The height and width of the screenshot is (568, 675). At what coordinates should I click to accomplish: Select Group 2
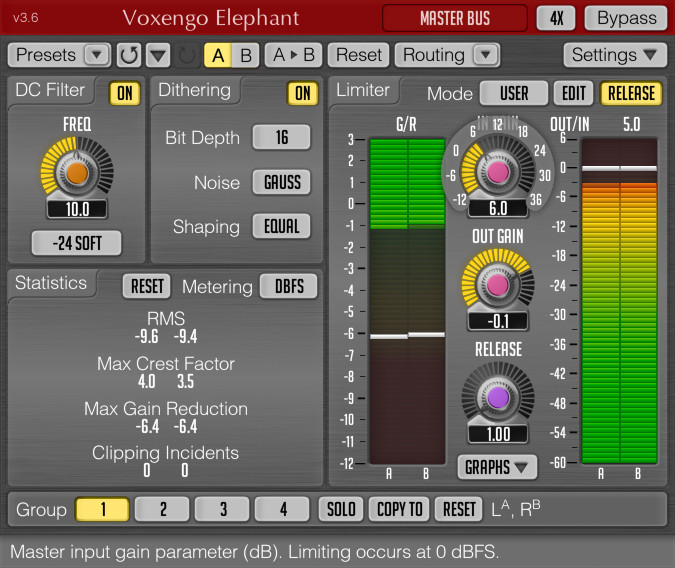click(162, 509)
